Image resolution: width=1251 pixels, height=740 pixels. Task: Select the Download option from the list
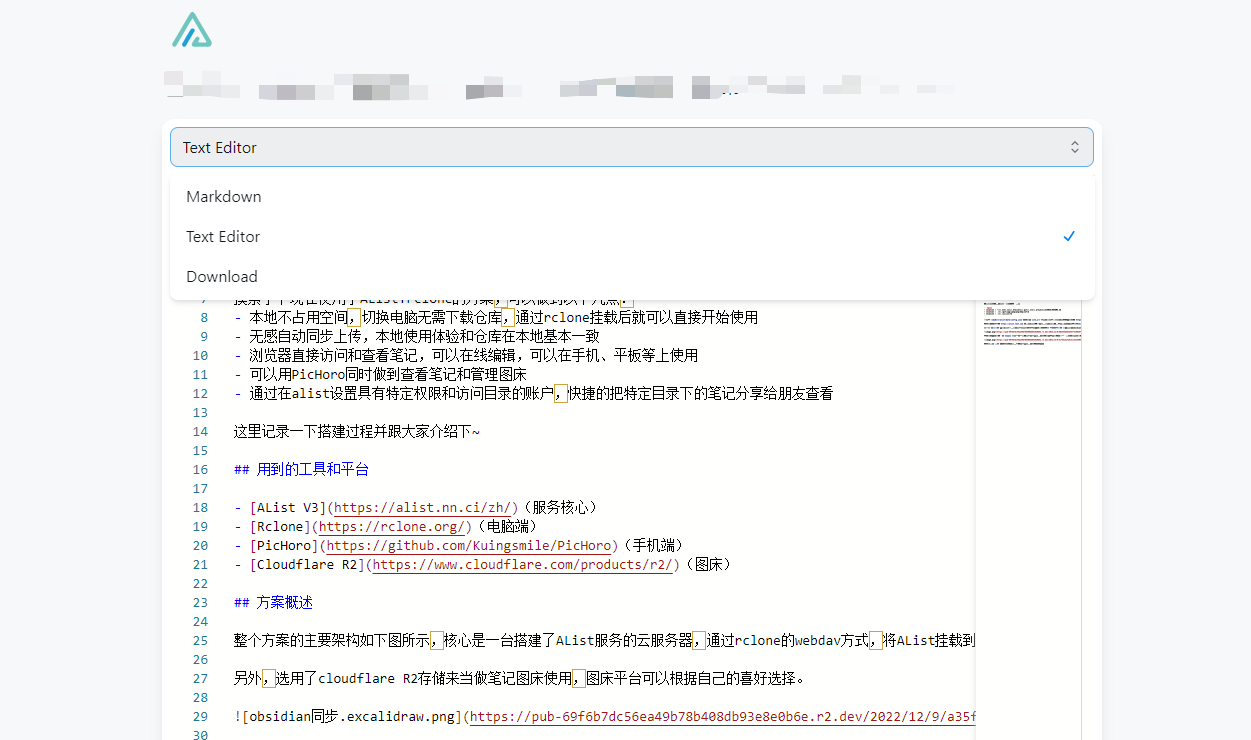[x=221, y=276]
